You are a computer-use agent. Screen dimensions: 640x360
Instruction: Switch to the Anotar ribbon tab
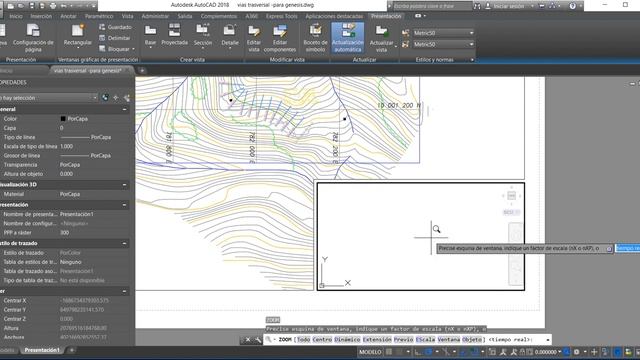(68, 16)
